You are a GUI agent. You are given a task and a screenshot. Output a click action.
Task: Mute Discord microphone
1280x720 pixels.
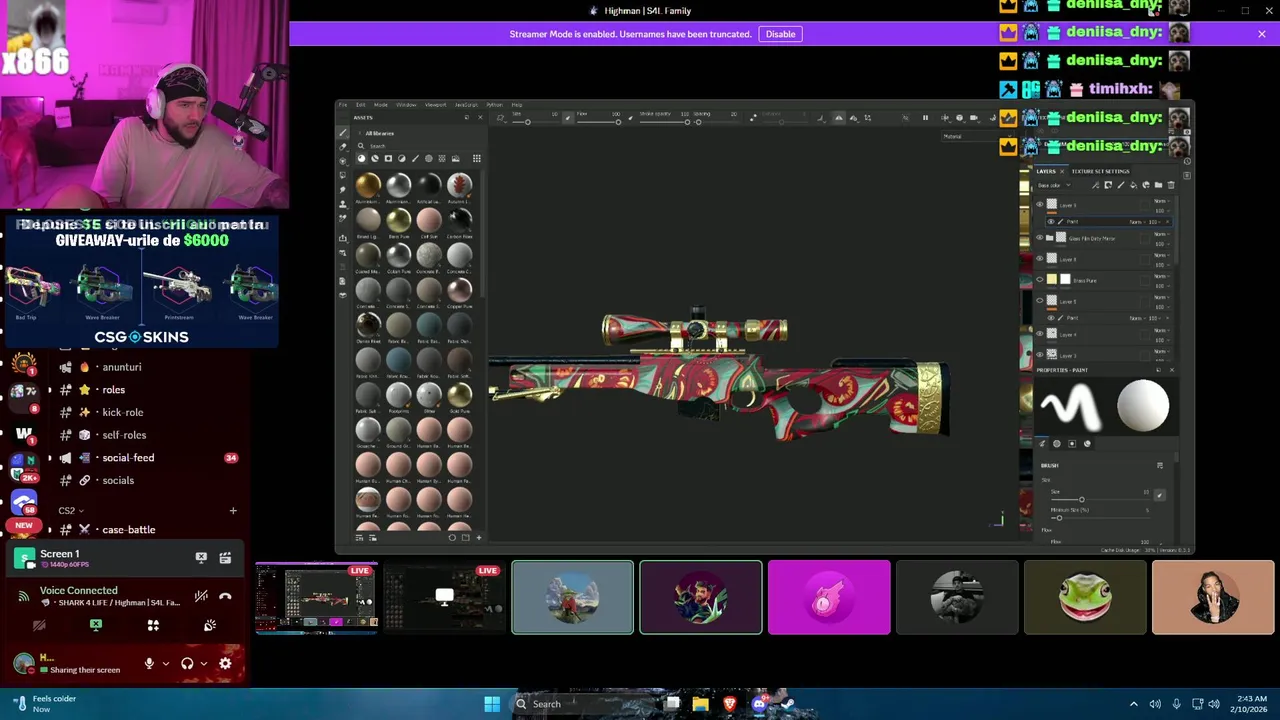pos(149,663)
